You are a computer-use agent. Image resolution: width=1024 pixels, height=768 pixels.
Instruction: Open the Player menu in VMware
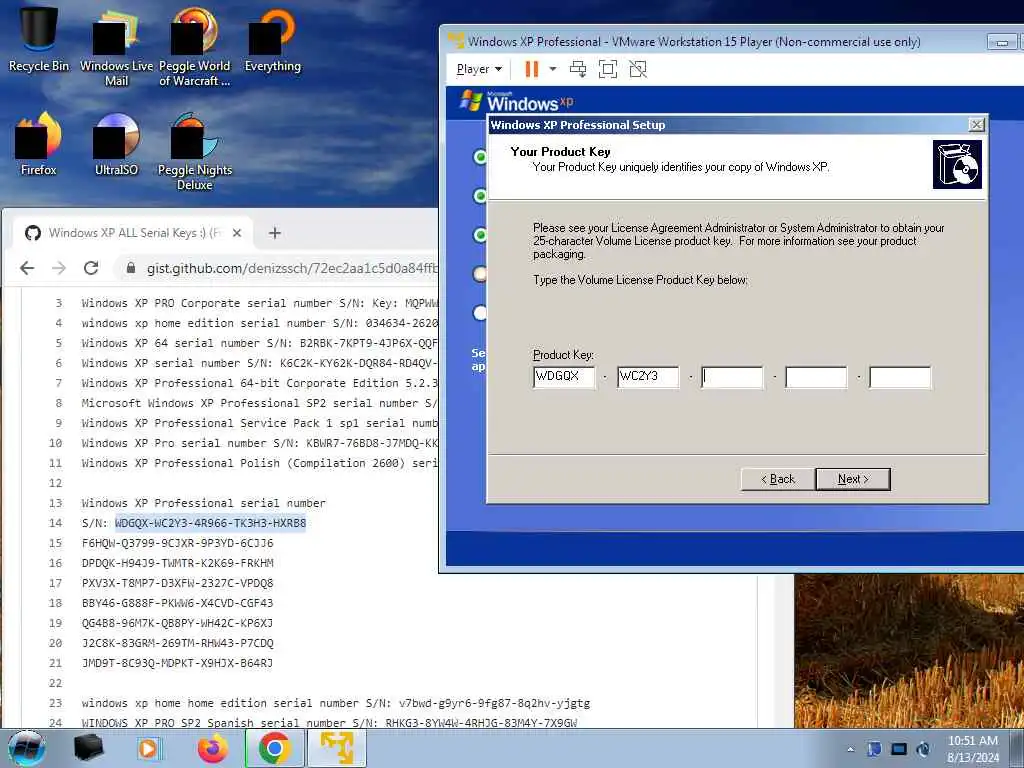[x=479, y=69]
